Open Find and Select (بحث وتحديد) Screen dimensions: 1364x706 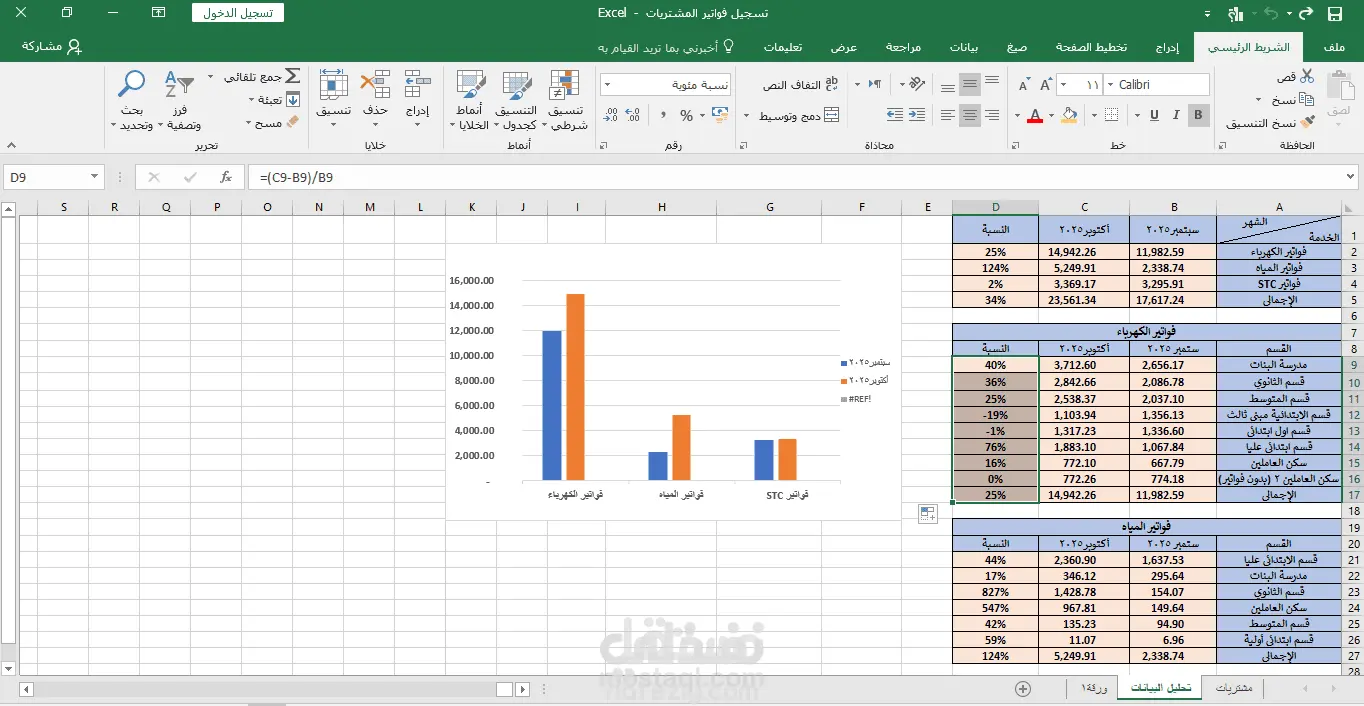pos(132,100)
